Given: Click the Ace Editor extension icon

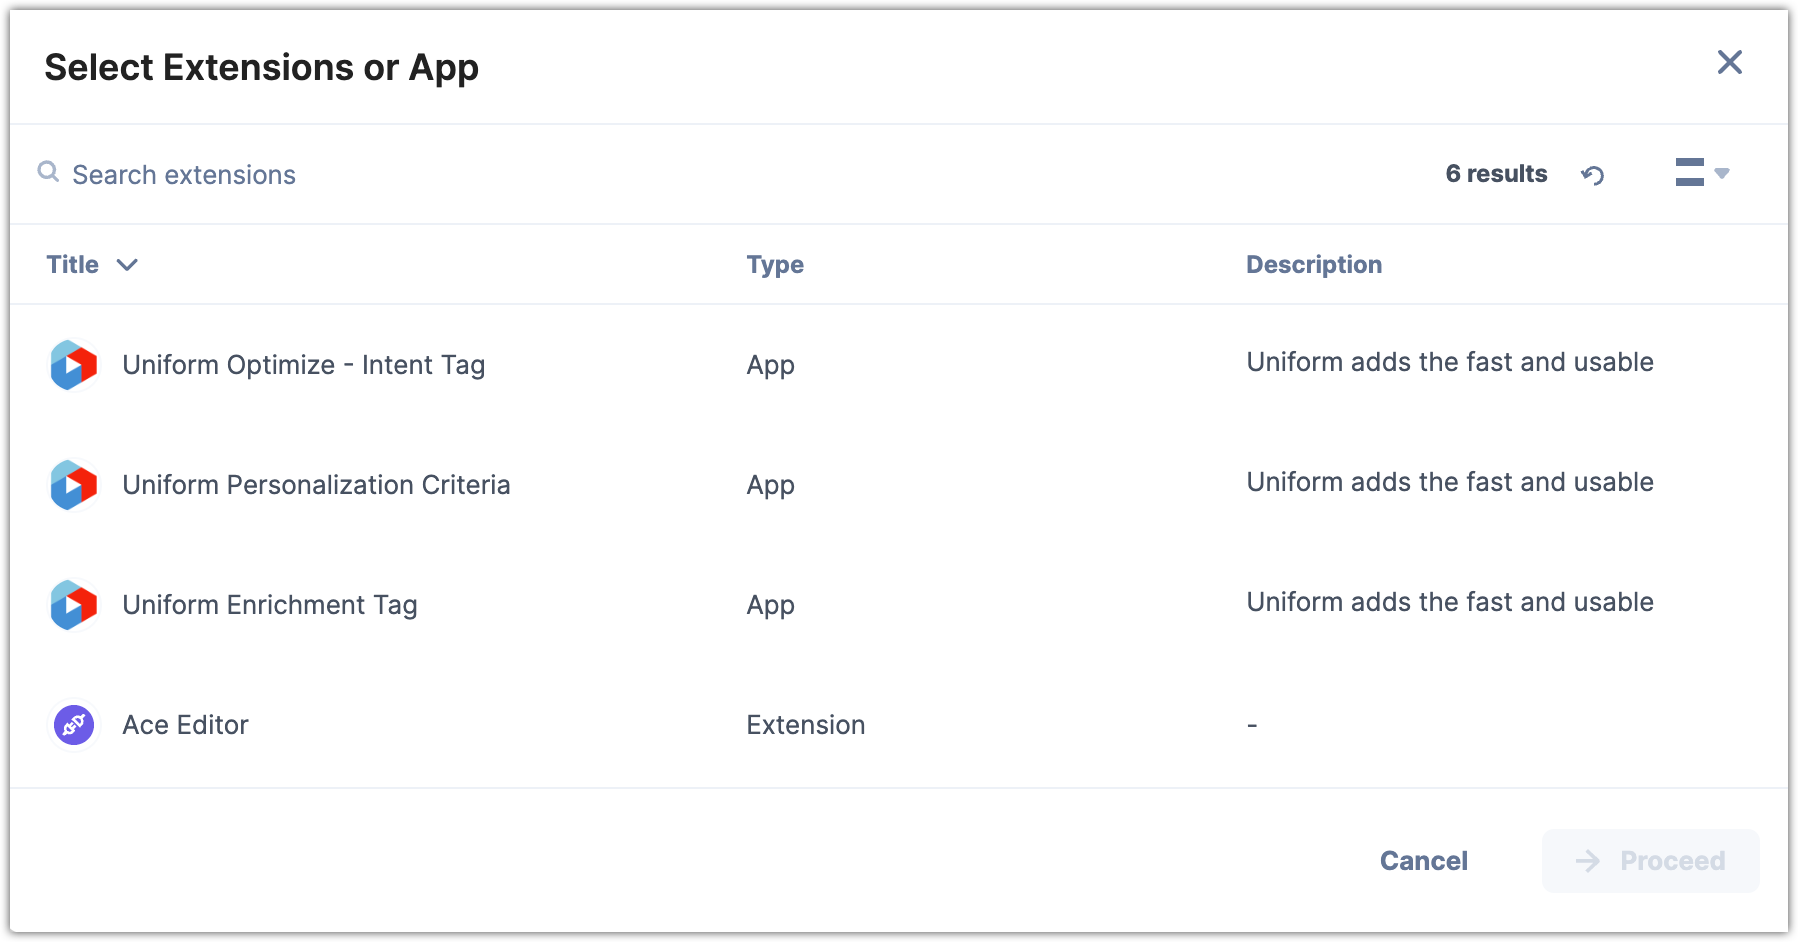Looking at the screenshot, I should pos(73,725).
